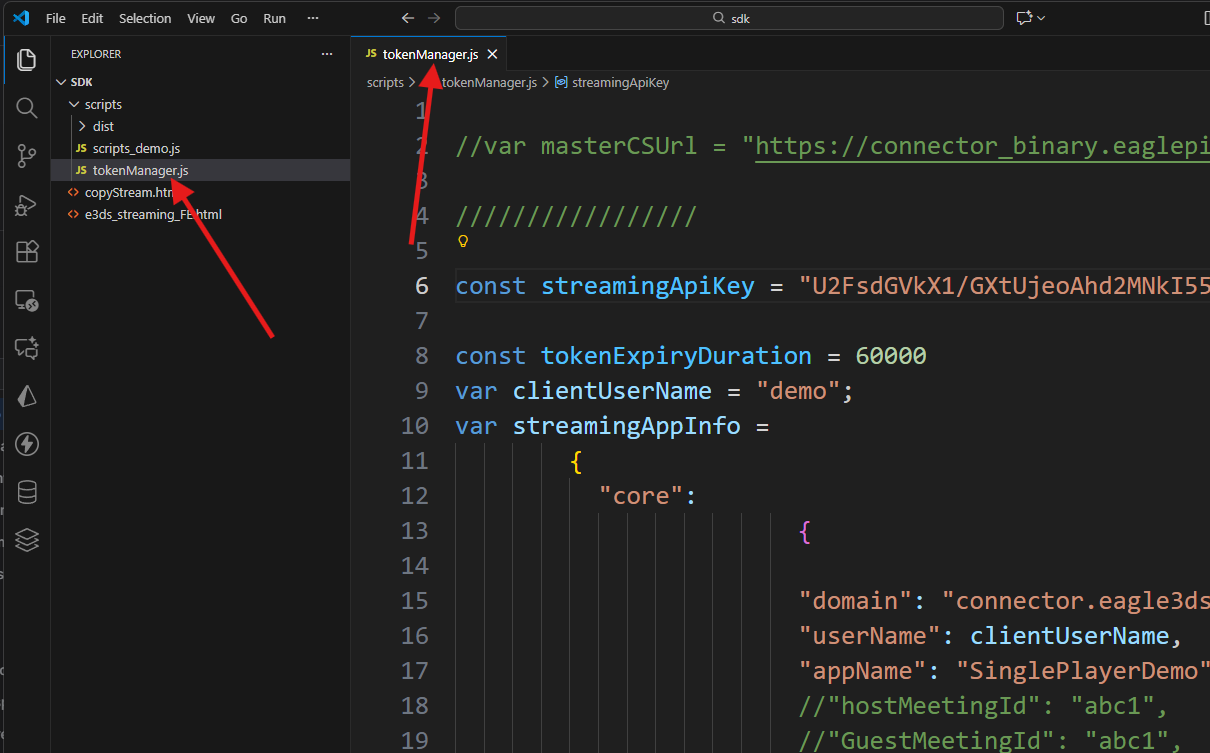Open the Search view in activity bar
Screen dimensions: 1210x753
coord(27,108)
